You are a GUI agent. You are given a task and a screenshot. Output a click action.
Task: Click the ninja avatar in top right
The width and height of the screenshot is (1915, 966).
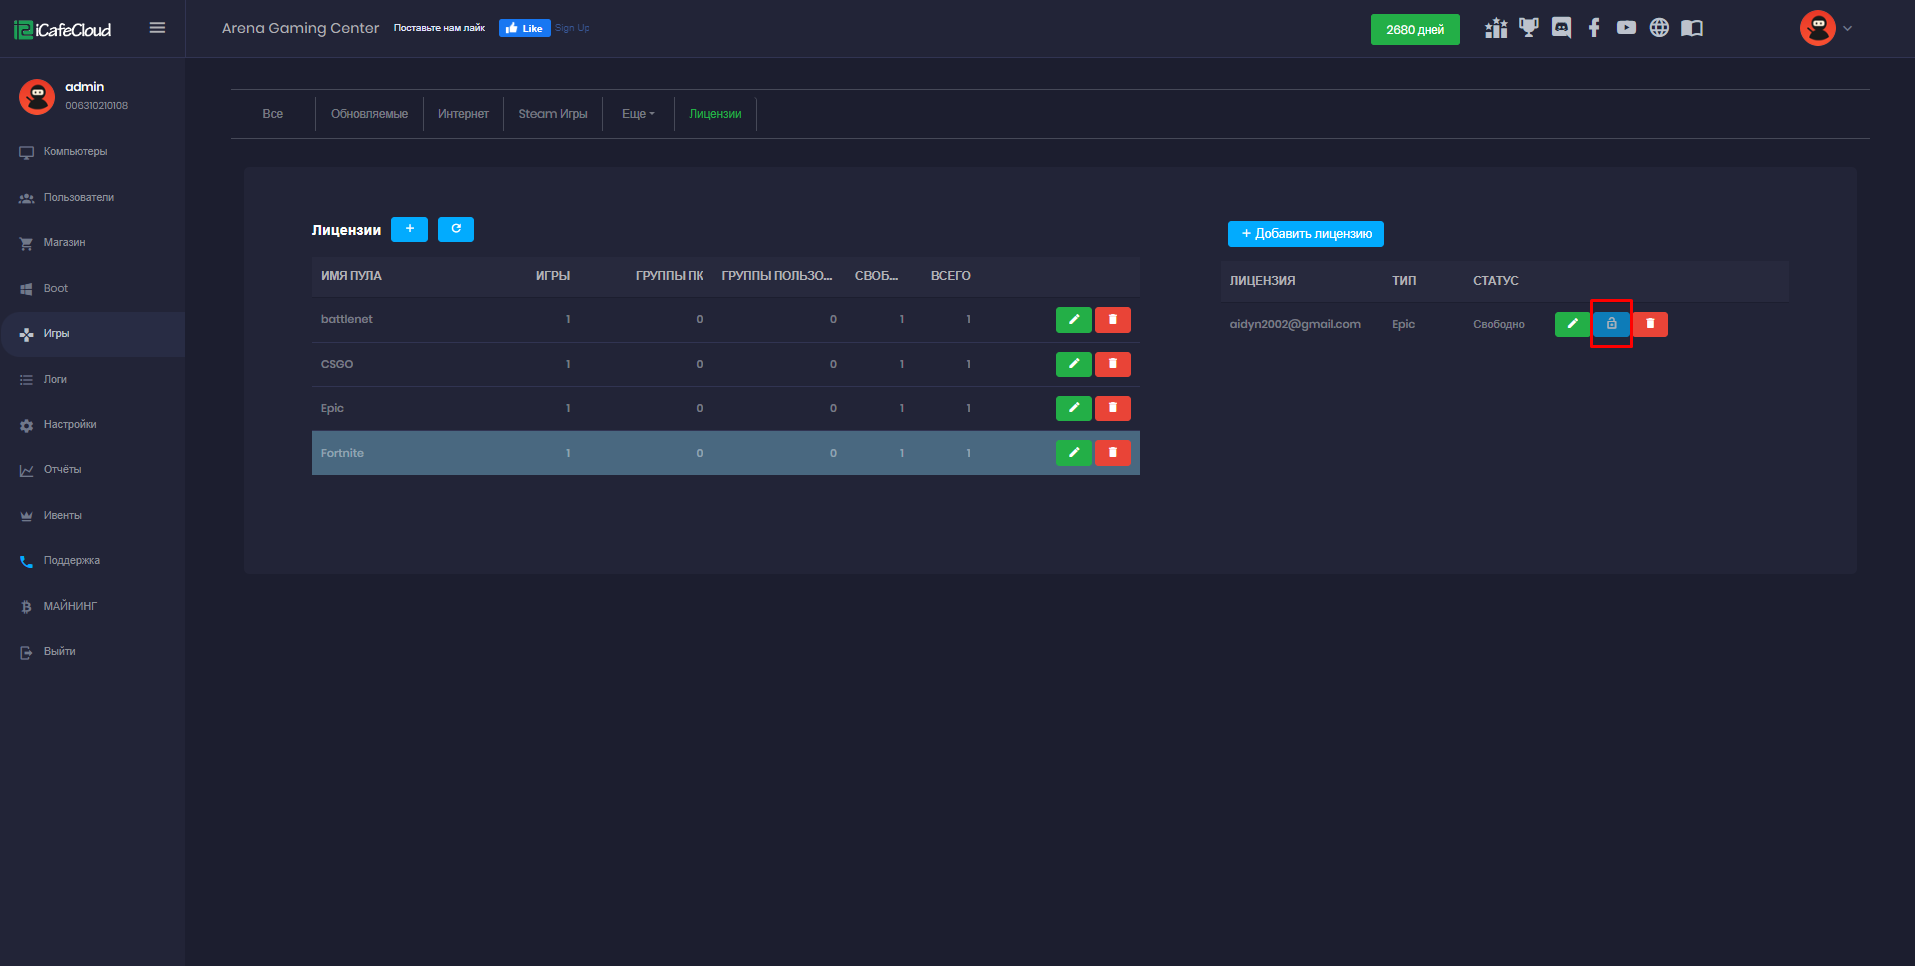(1817, 28)
